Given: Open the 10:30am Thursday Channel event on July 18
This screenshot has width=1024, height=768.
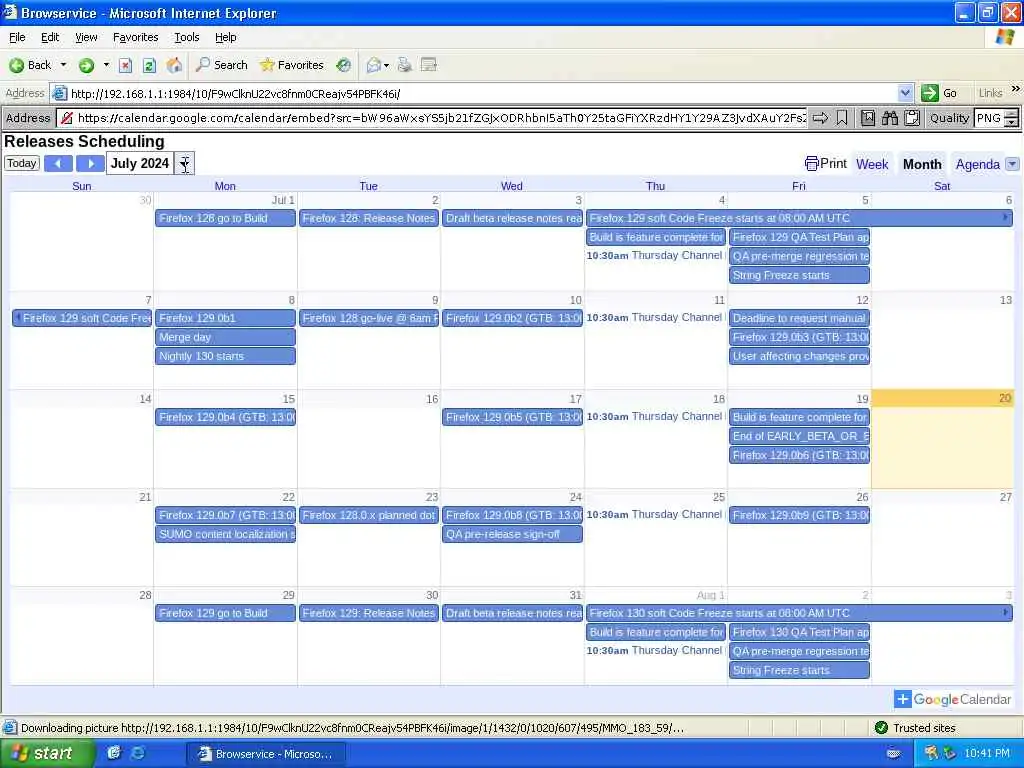Looking at the screenshot, I should coord(655,417).
